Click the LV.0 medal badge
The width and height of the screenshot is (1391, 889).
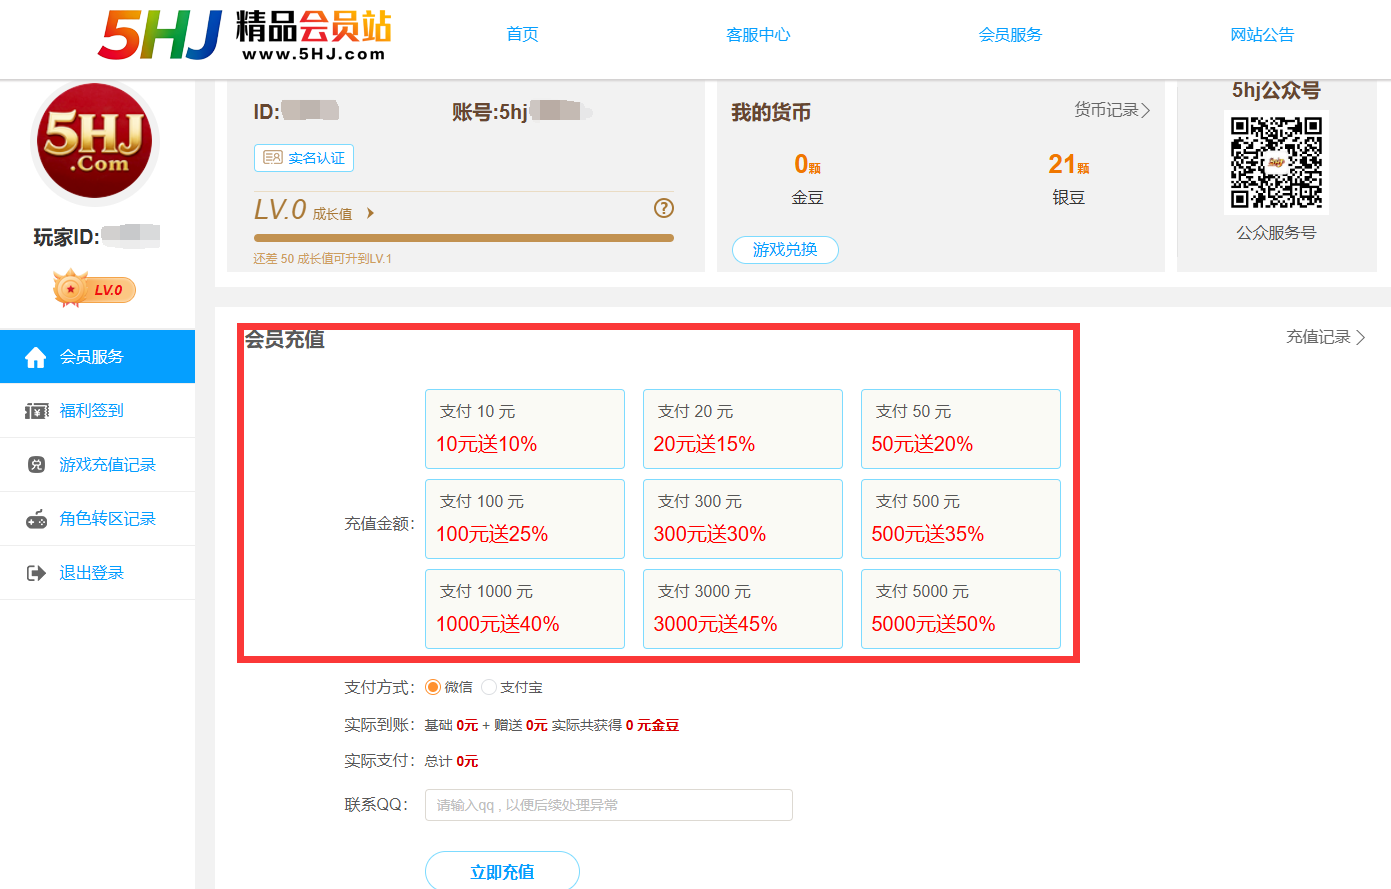93,290
